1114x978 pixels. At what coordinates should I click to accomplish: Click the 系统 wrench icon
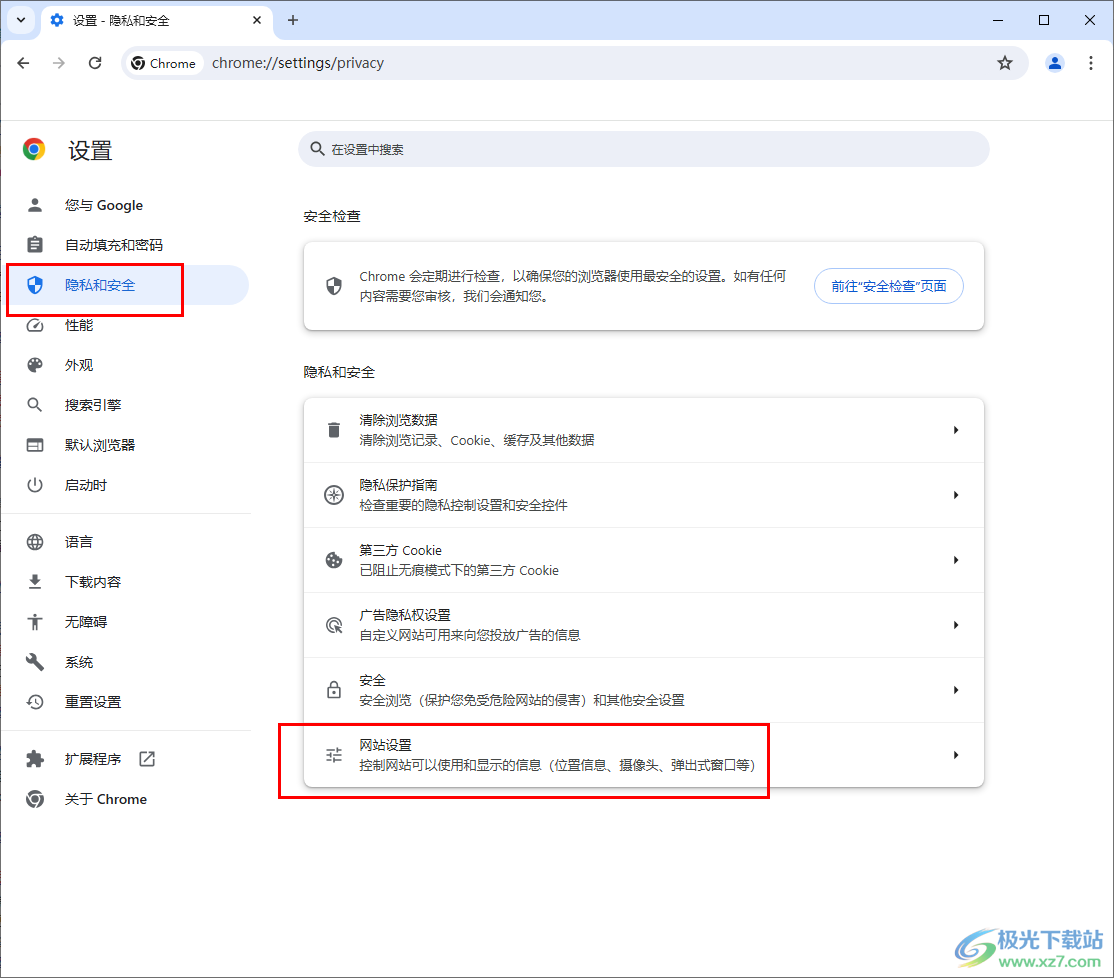click(x=35, y=662)
